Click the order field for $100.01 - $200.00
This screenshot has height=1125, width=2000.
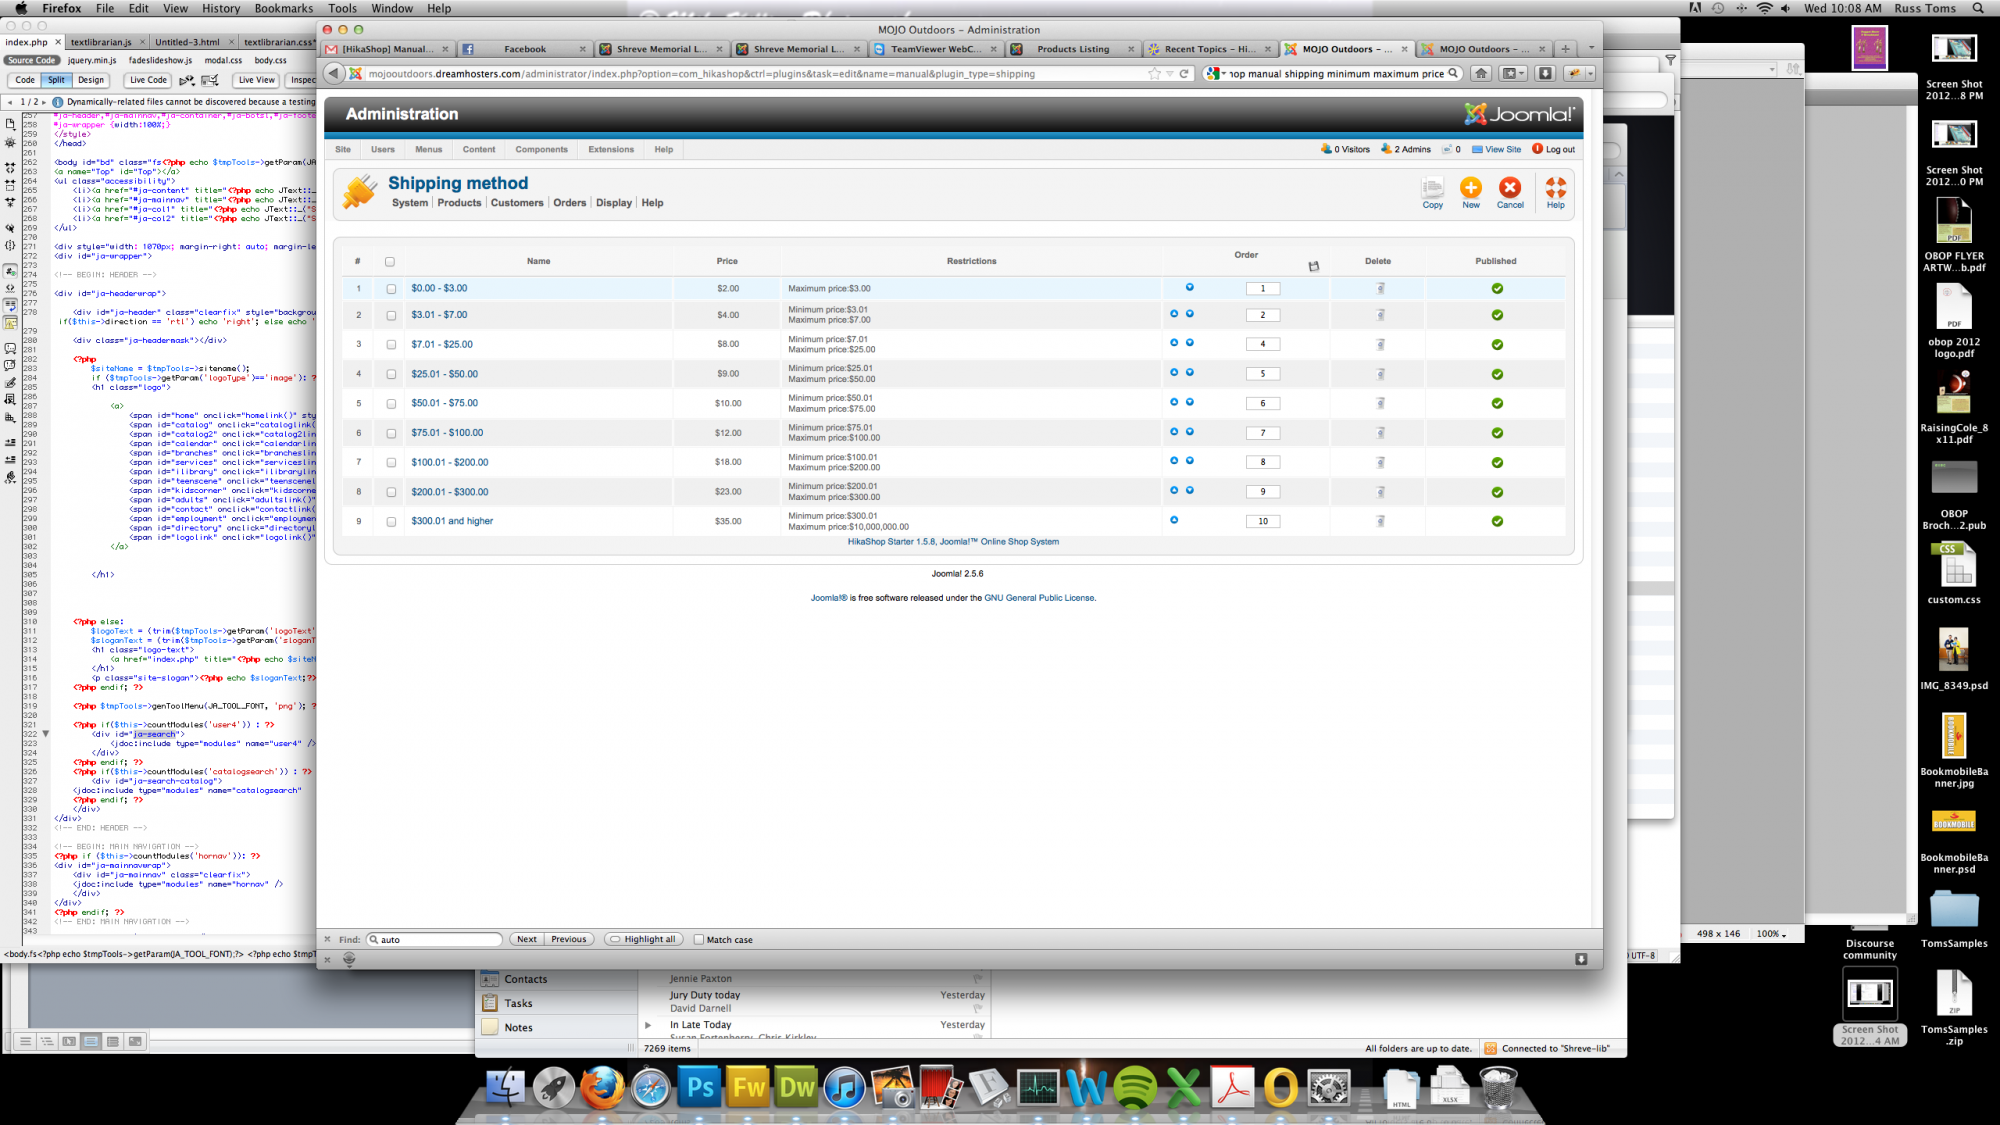point(1262,463)
